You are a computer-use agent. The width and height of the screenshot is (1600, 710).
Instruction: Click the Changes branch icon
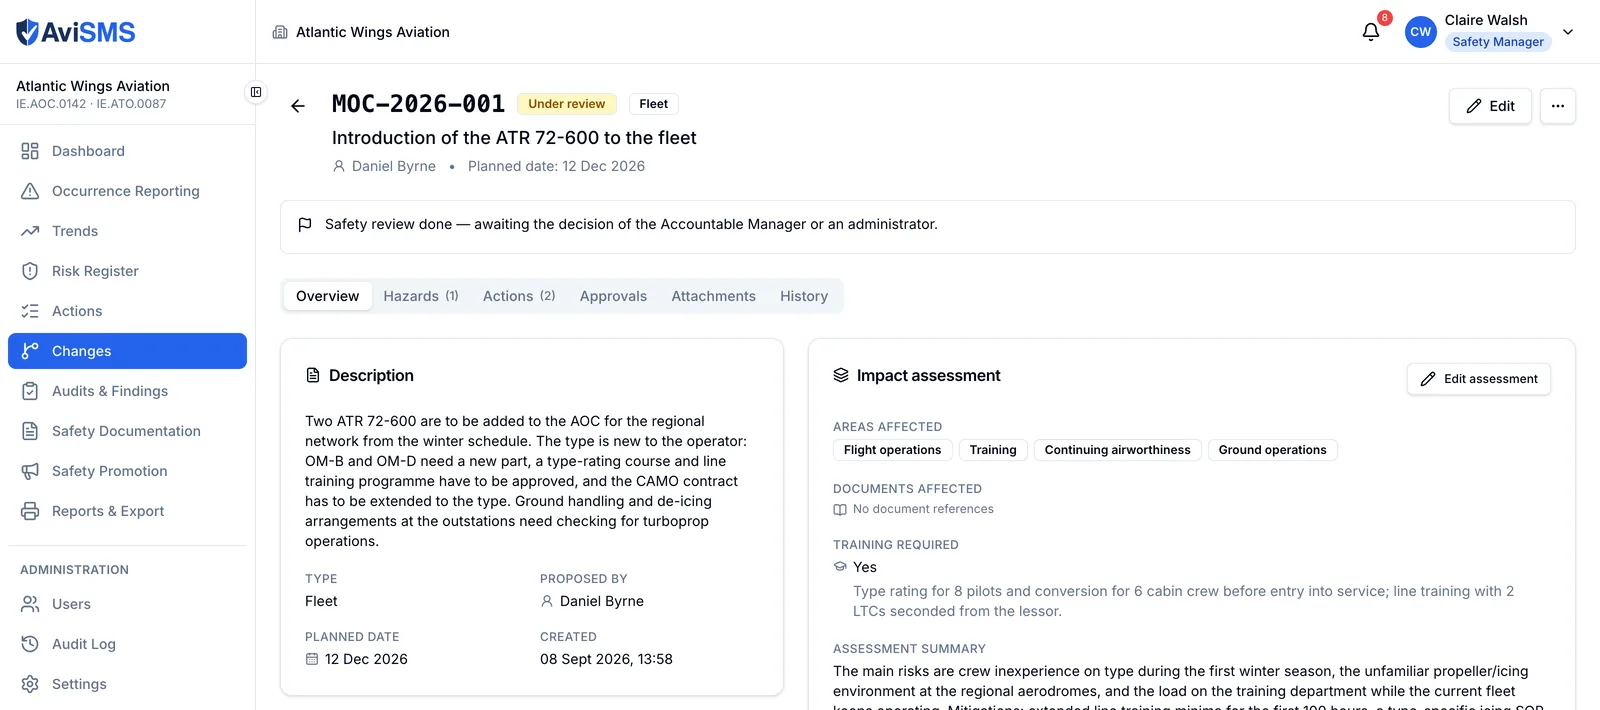coord(30,351)
